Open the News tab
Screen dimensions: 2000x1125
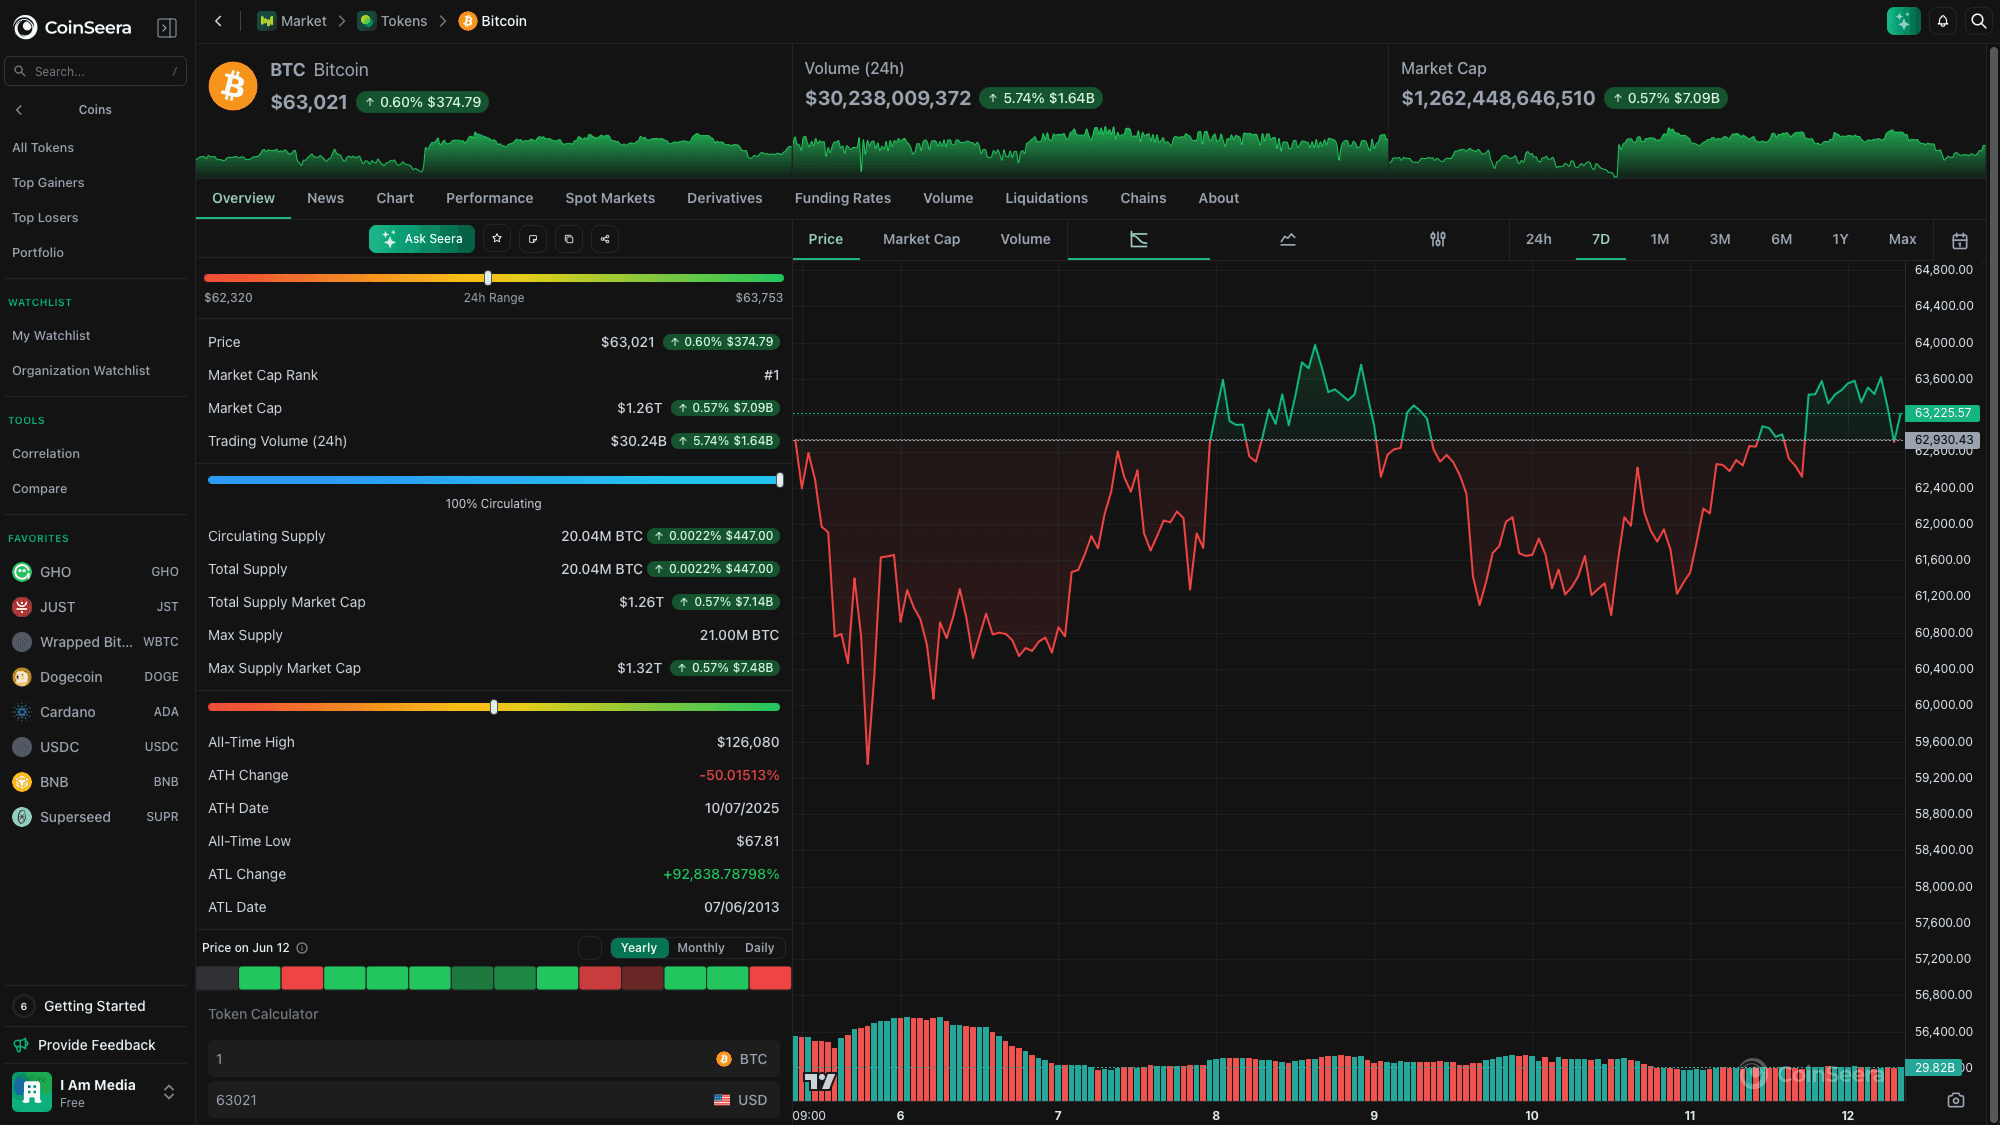pos(326,198)
